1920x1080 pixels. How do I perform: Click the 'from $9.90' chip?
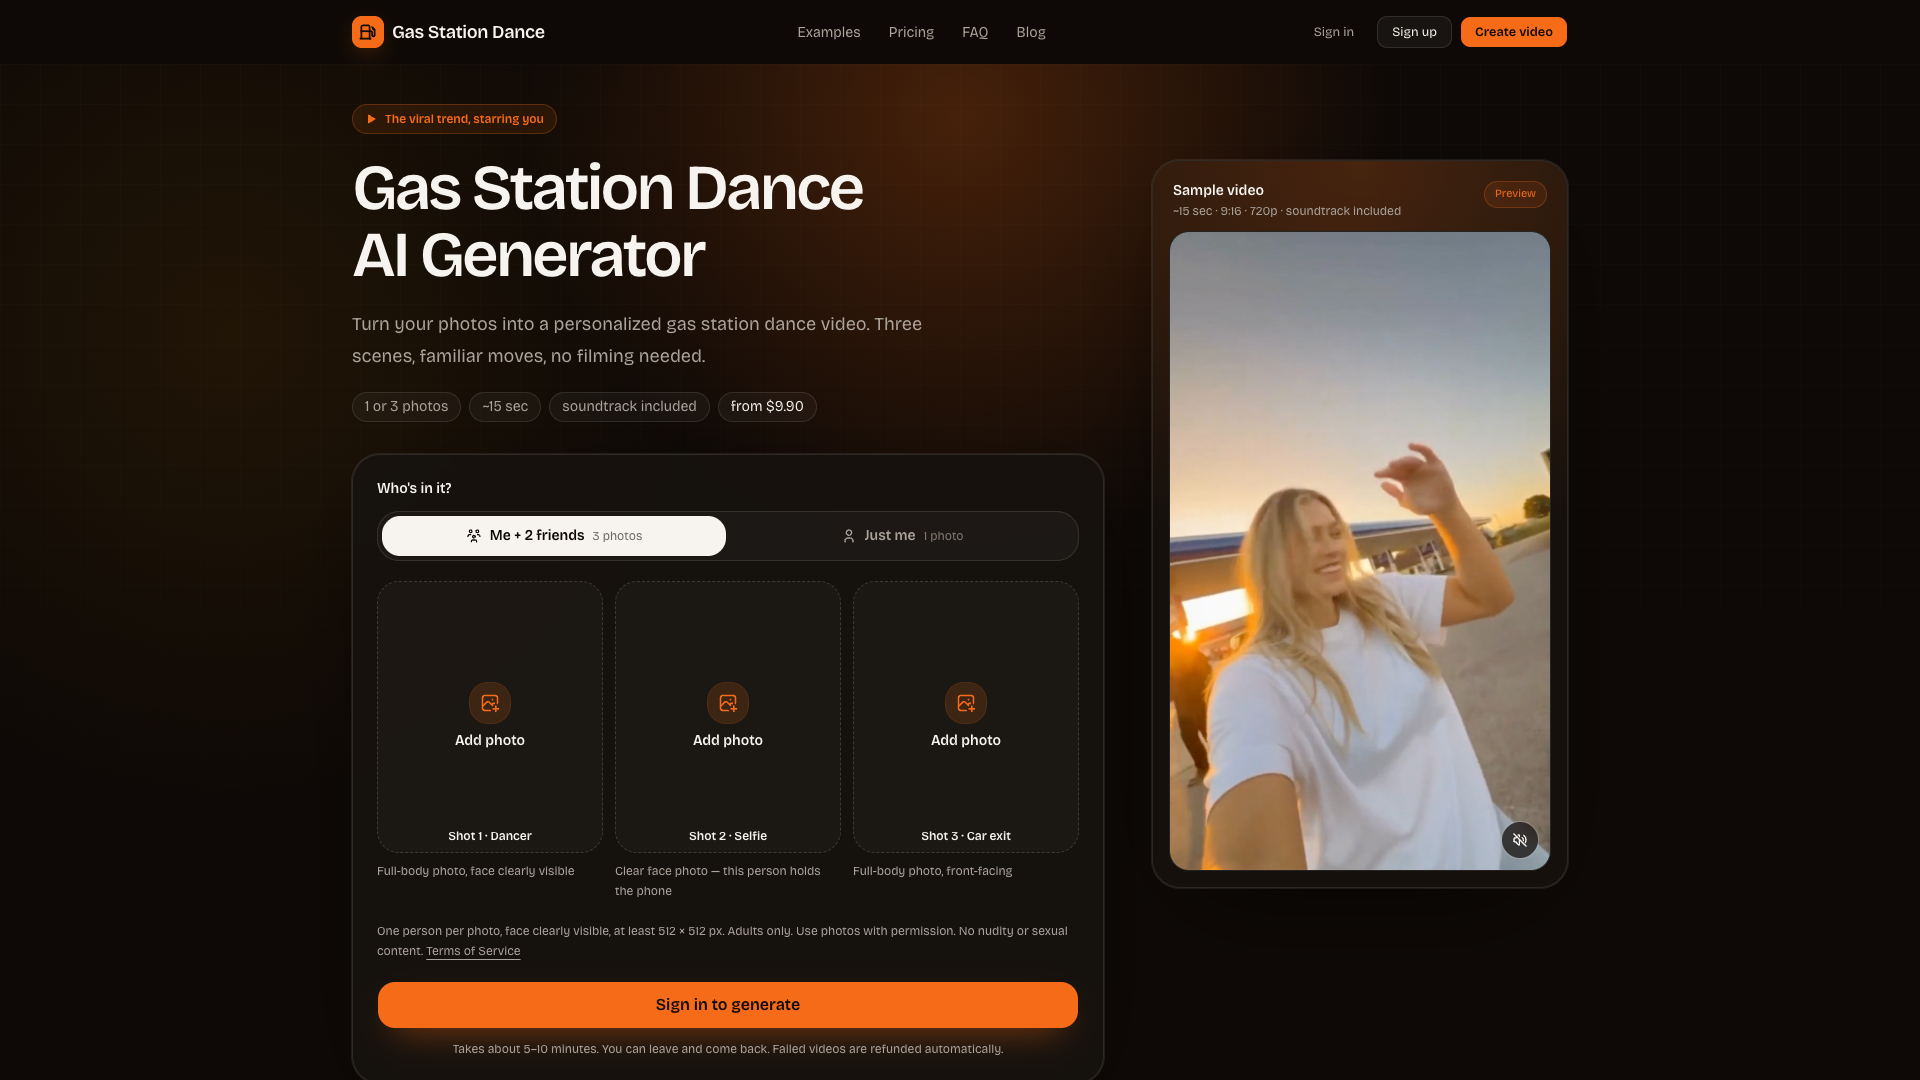point(767,407)
